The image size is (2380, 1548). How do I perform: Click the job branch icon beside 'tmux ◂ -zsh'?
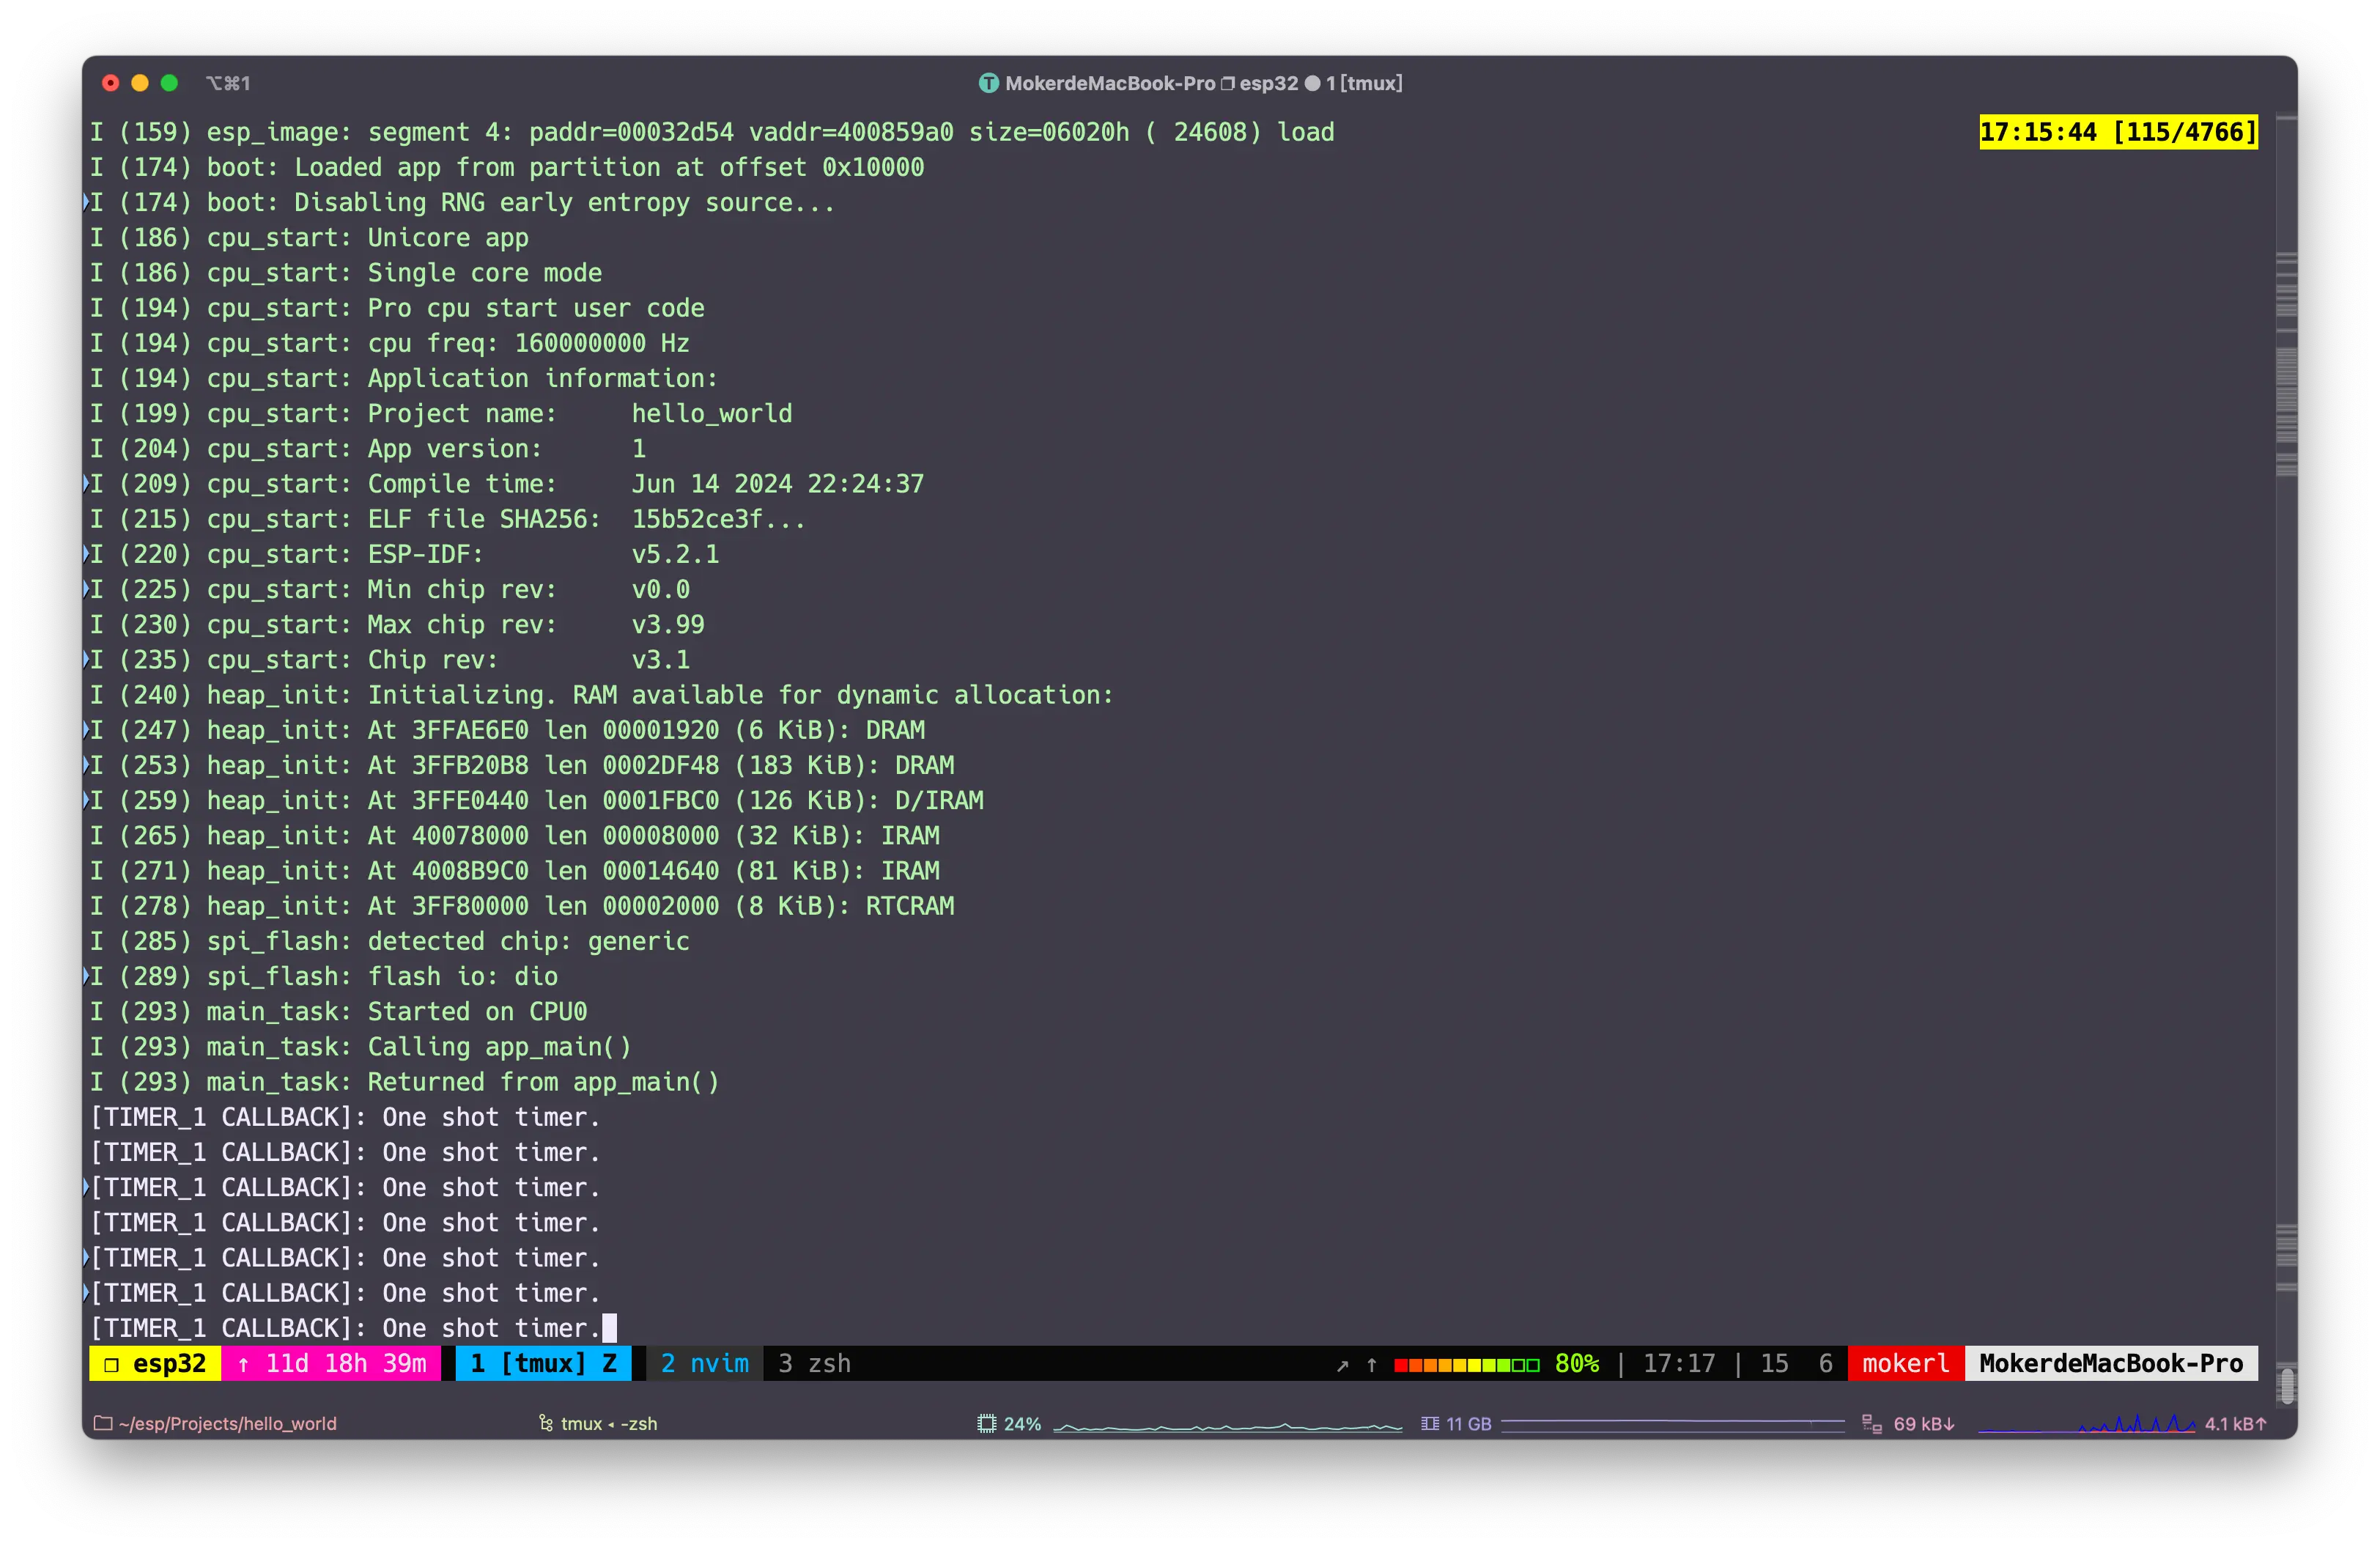(x=546, y=1423)
